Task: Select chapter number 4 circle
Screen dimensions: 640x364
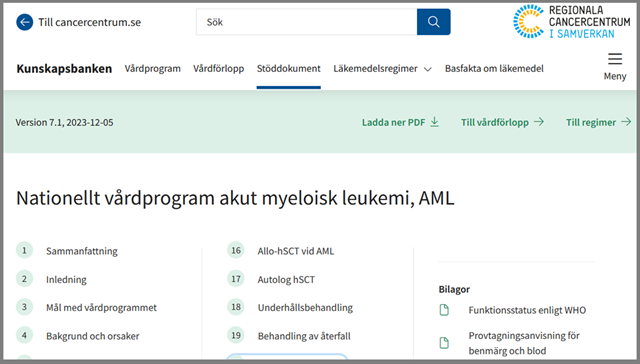Action: tap(24, 335)
